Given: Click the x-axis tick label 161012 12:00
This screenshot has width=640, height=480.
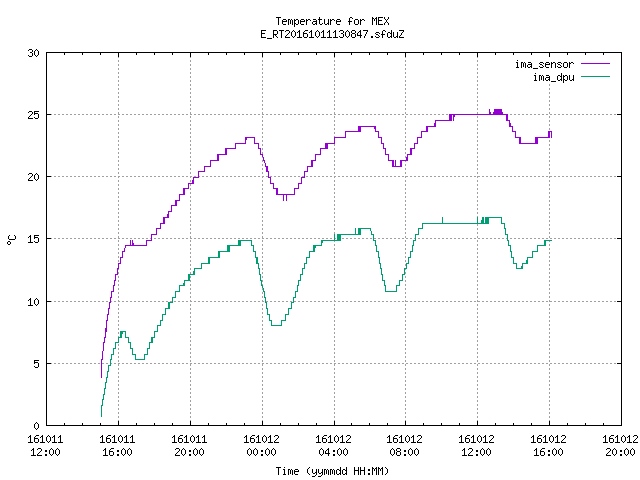Looking at the screenshot, I should 476,446.
